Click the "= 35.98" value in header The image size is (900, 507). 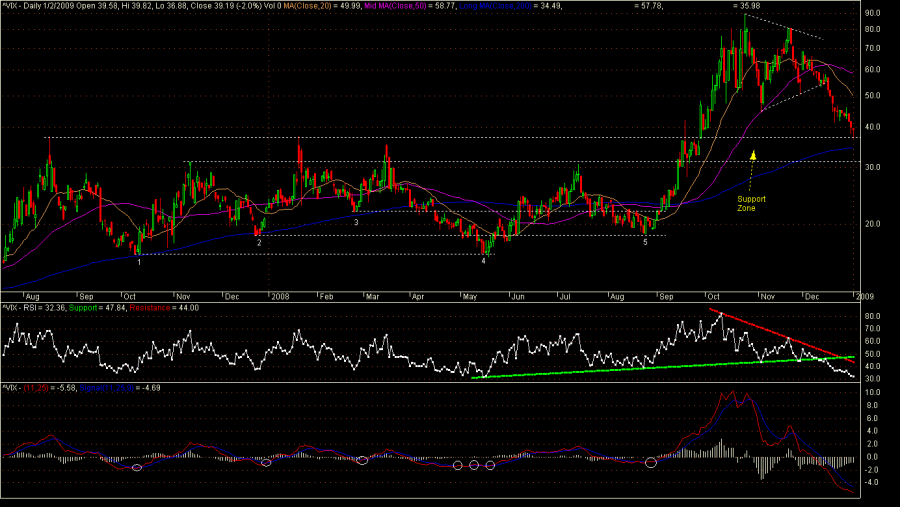747,6
